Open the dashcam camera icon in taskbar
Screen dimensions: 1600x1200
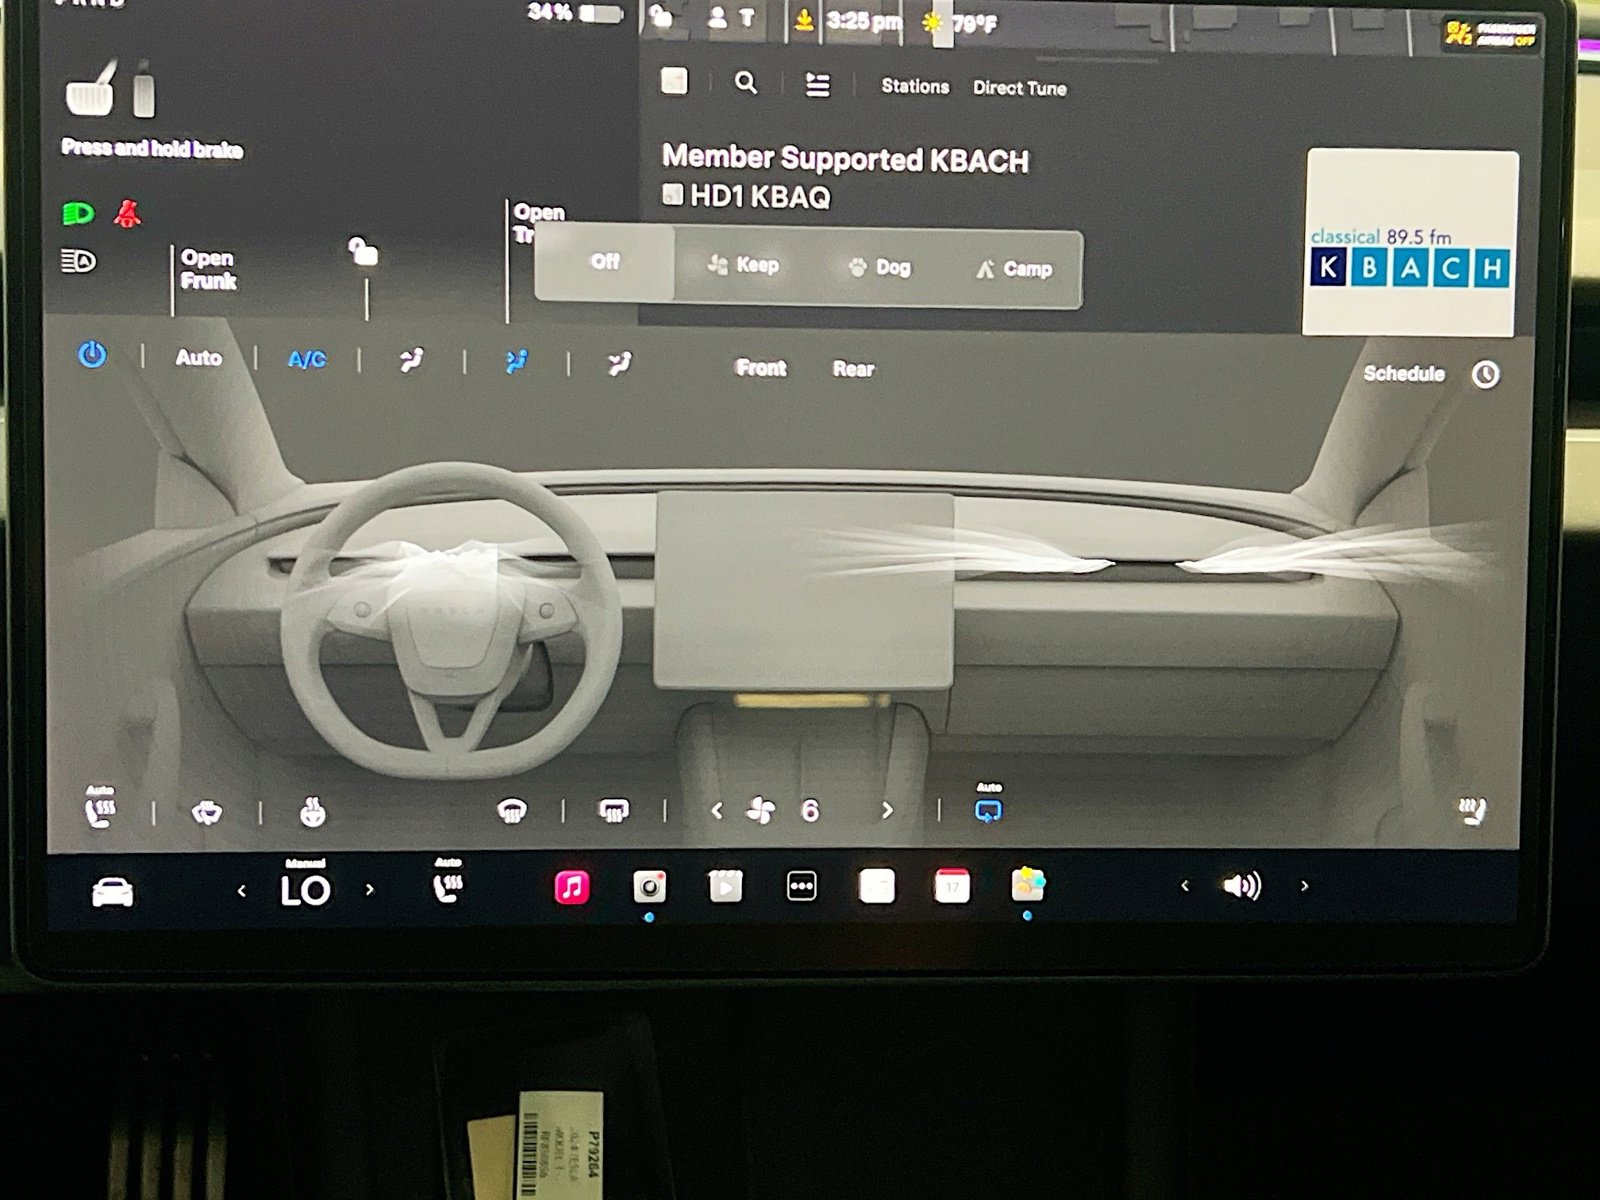(x=649, y=885)
